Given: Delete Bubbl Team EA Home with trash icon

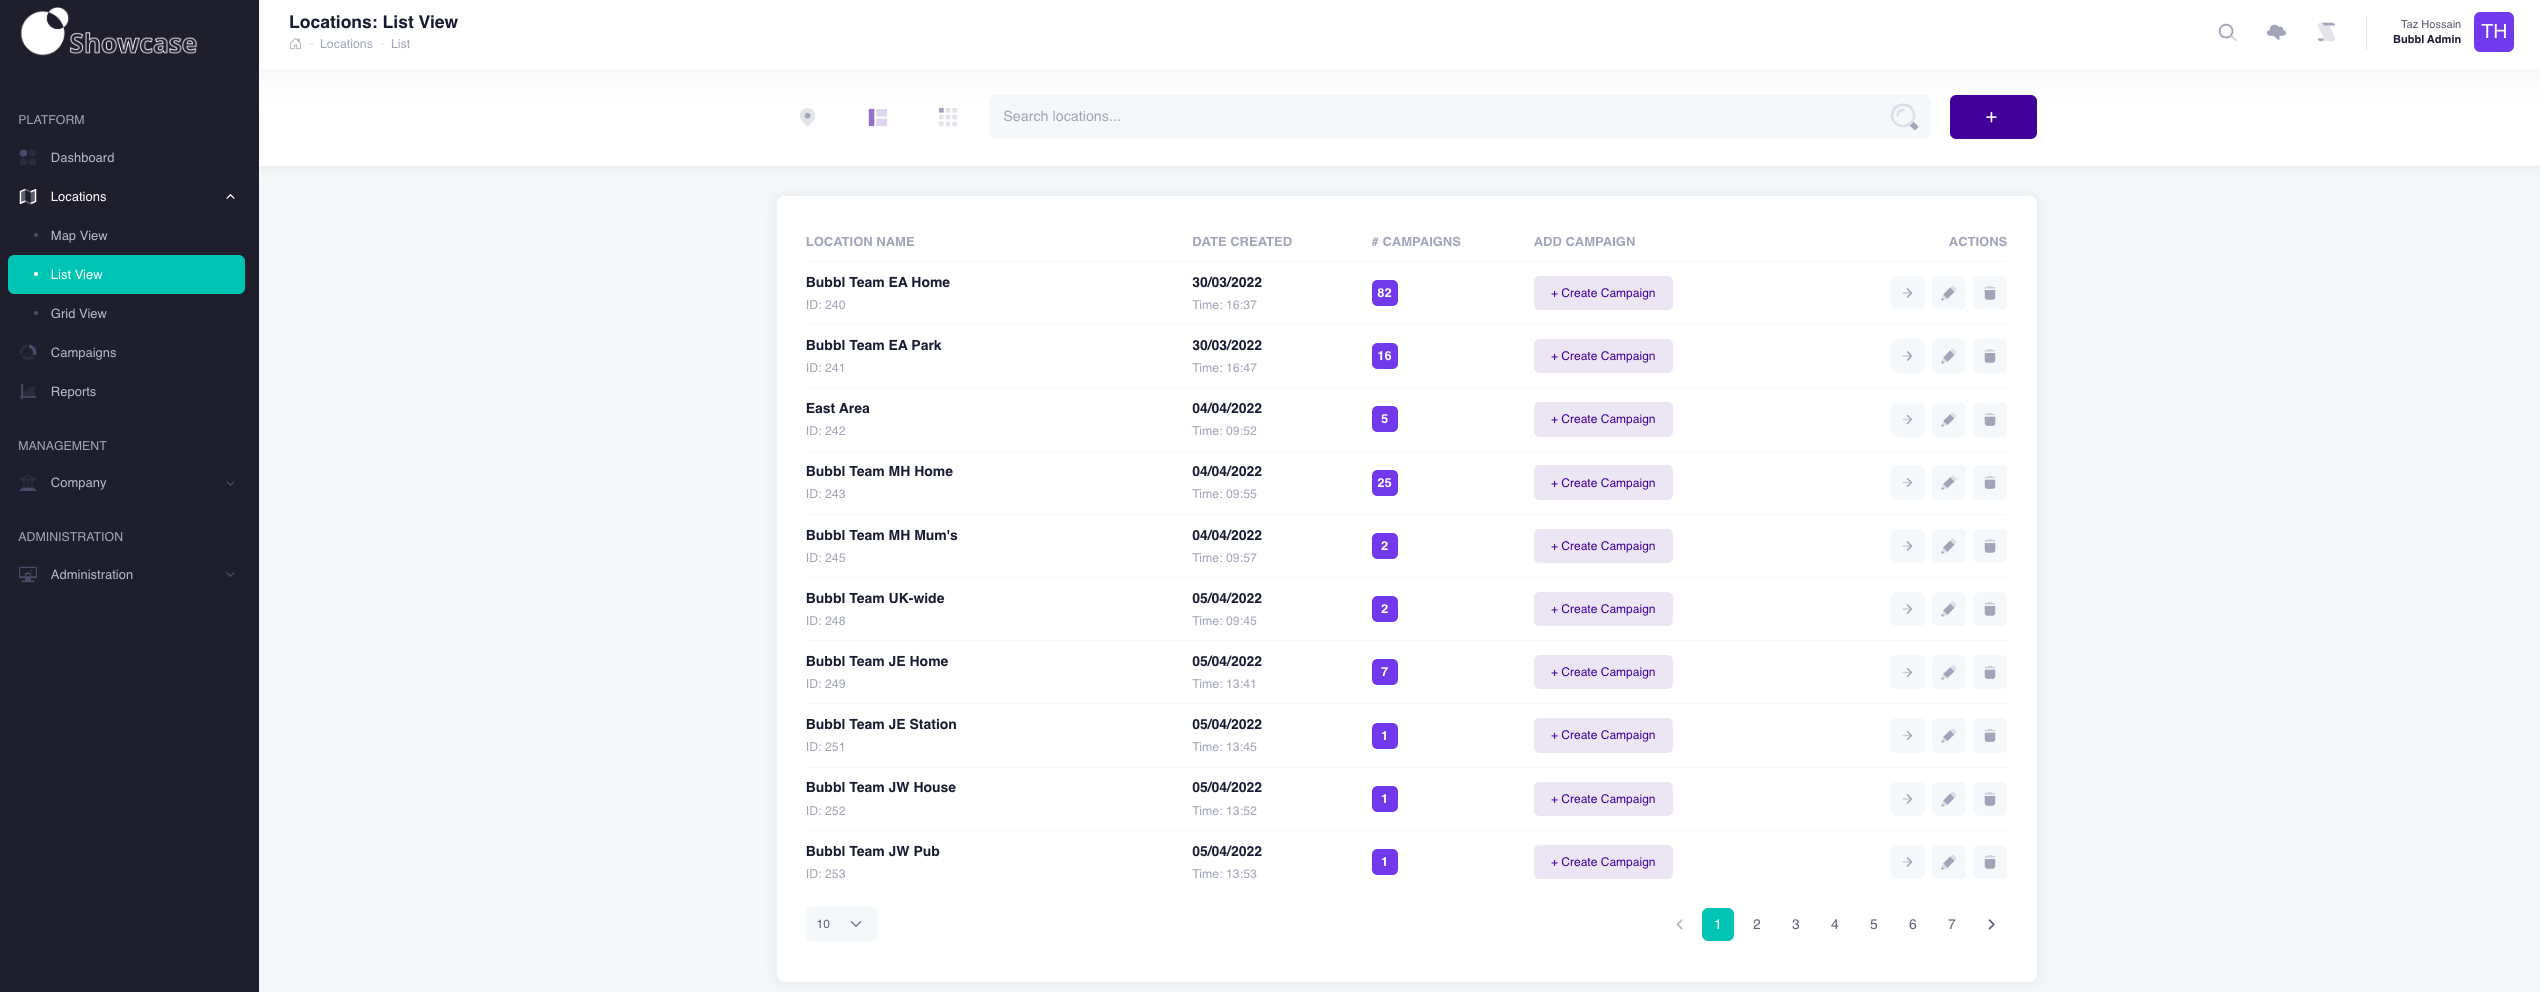Looking at the screenshot, I should pos(1990,293).
